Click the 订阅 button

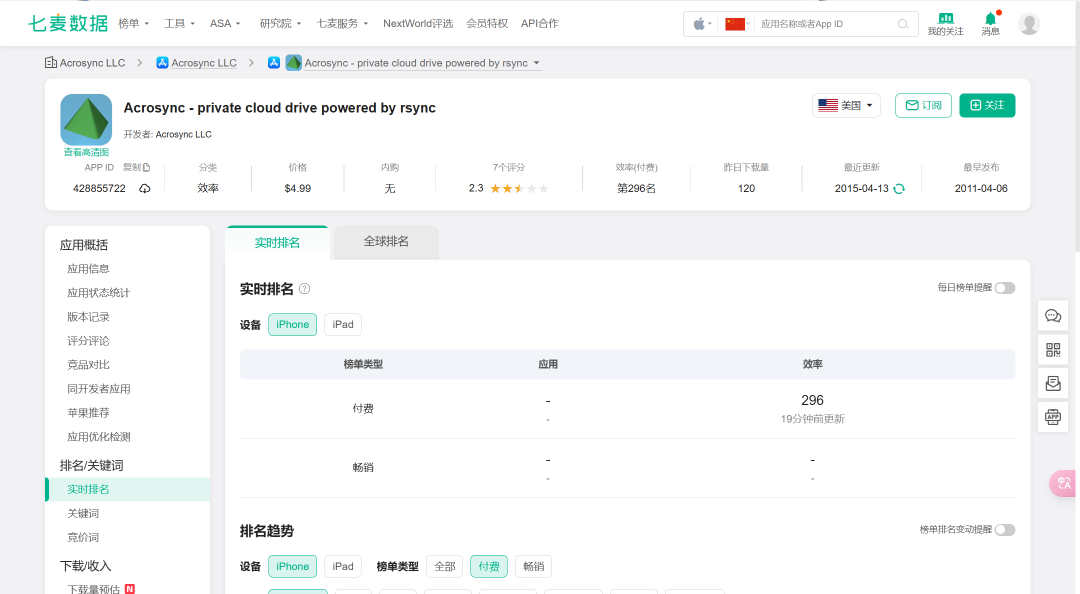click(x=923, y=105)
